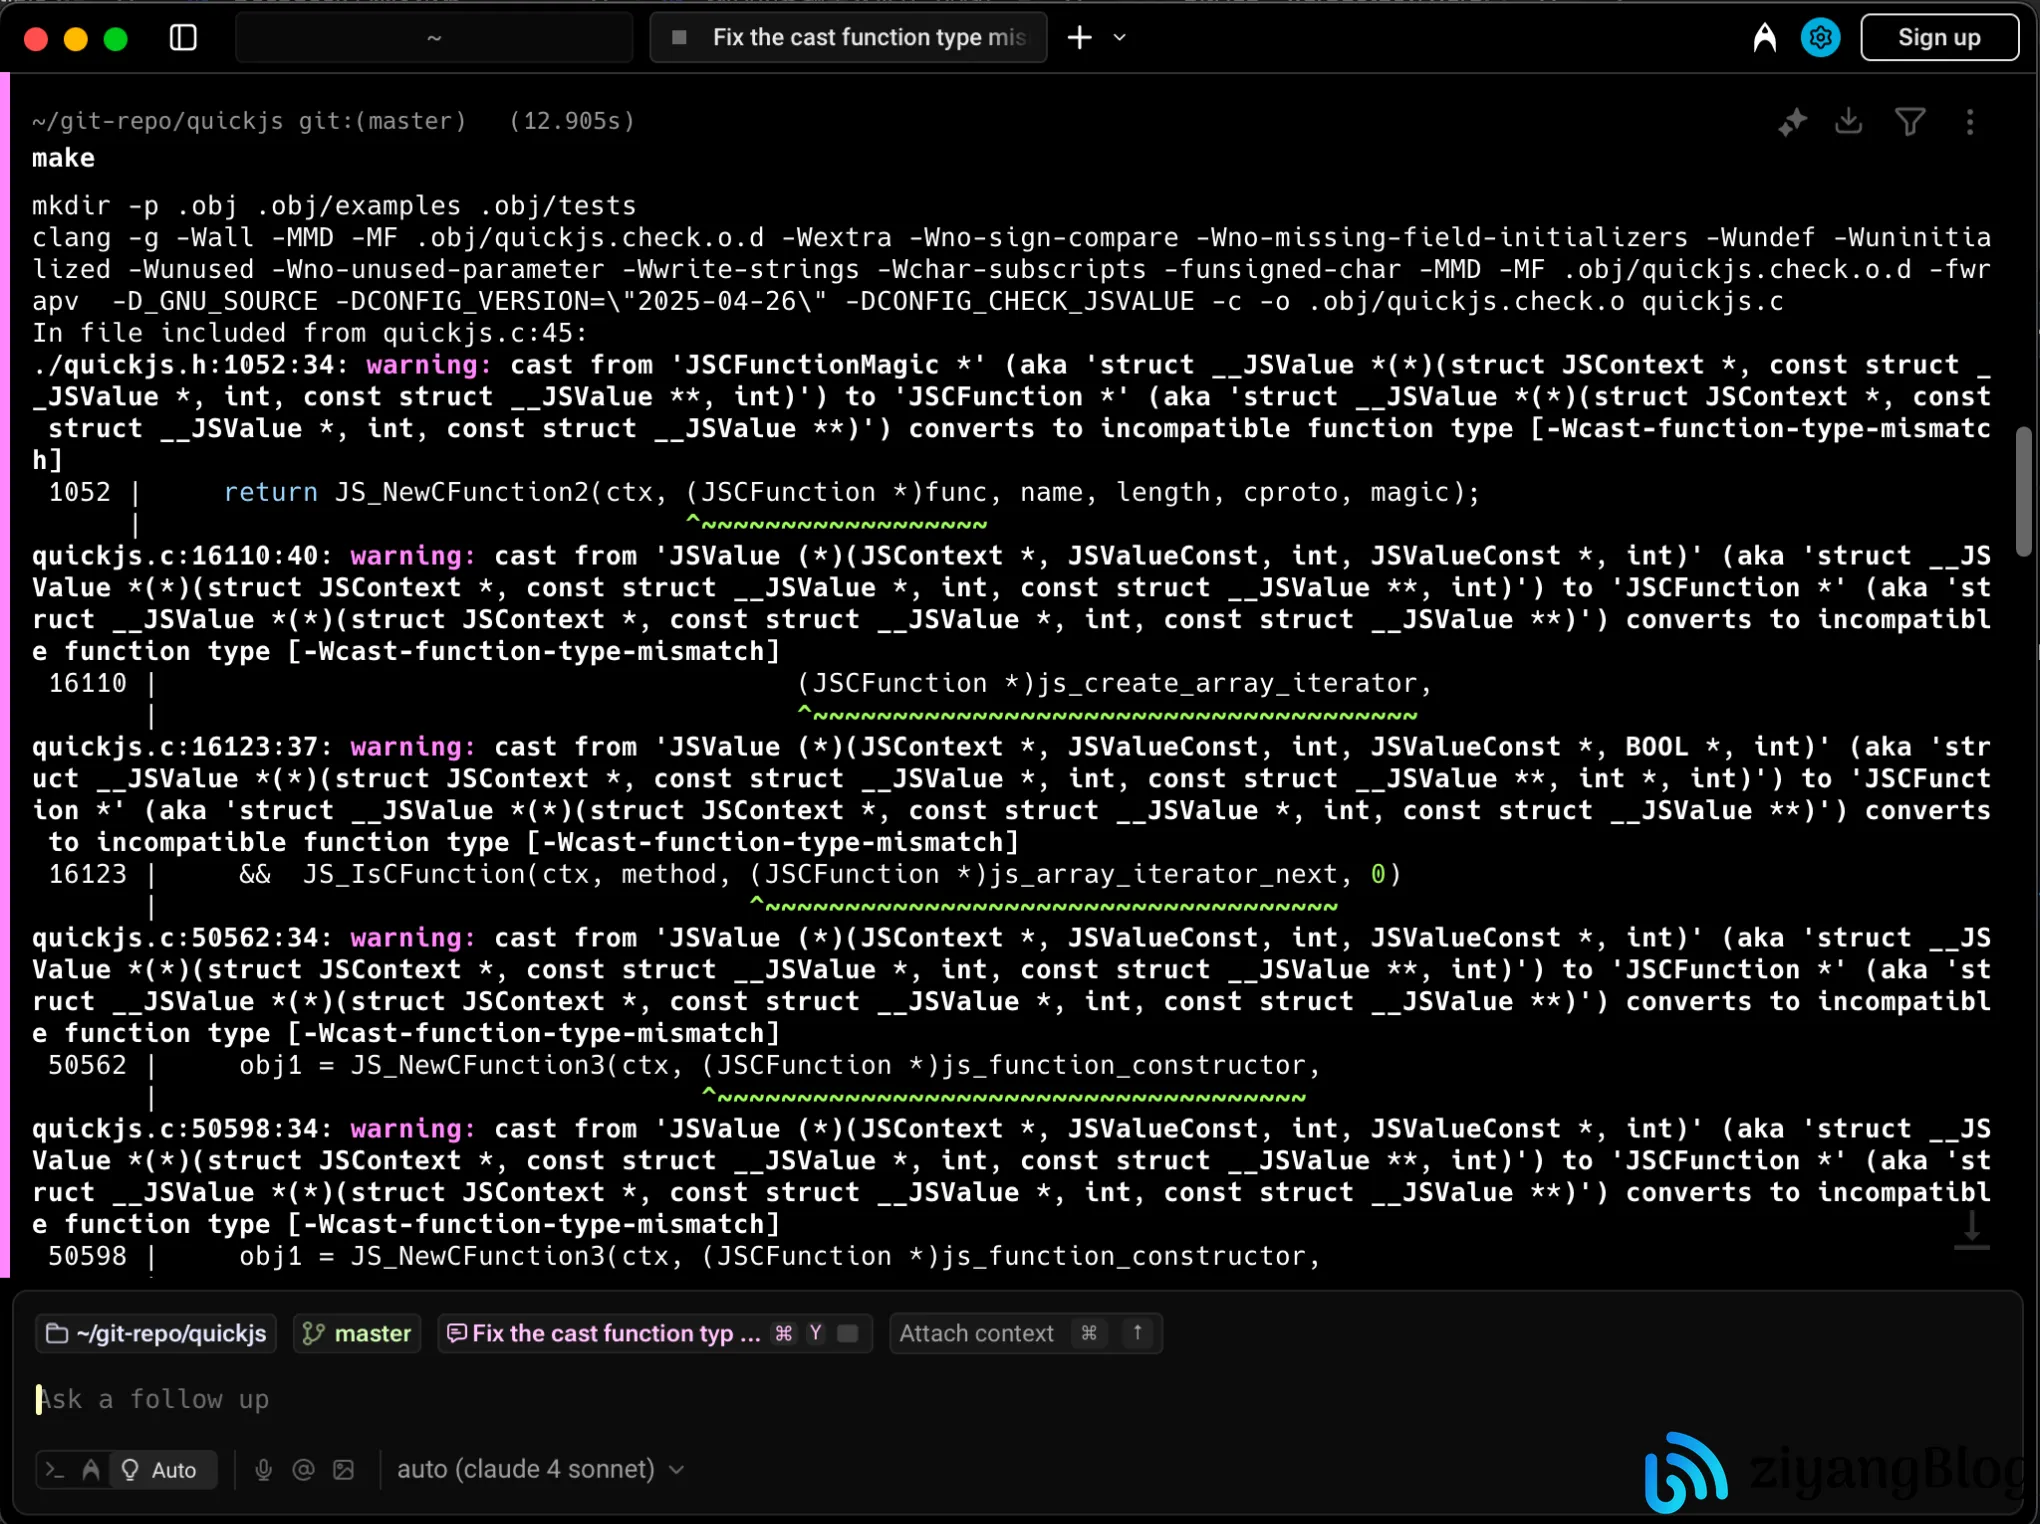Click 'js_array_iterator_next' code text
The width and height of the screenshot is (2040, 1524).
click(1163, 875)
